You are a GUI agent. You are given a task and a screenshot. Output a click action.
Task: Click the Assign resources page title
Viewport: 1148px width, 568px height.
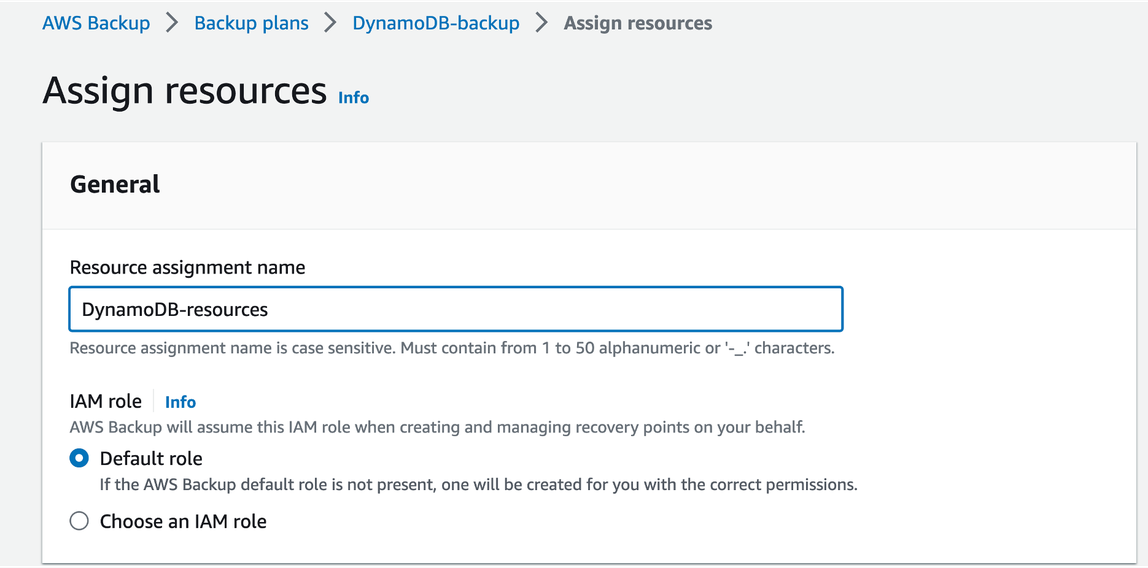[184, 91]
